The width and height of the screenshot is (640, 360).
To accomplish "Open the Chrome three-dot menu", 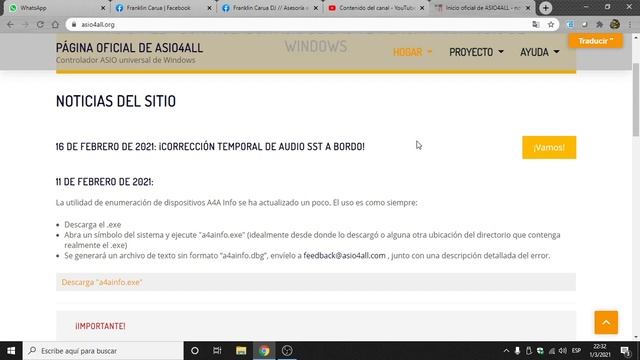I will pyautogui.click(x=630, y=24).
